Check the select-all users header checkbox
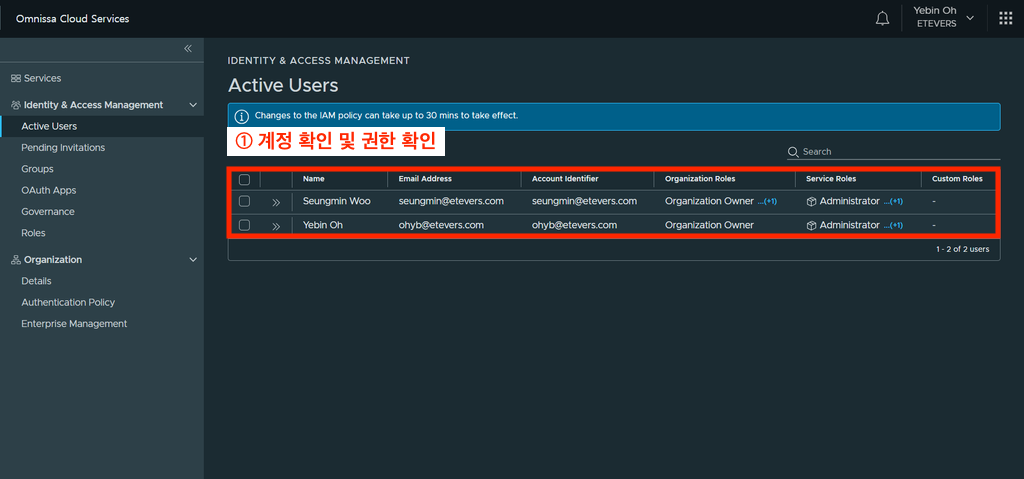 point(244,179)
